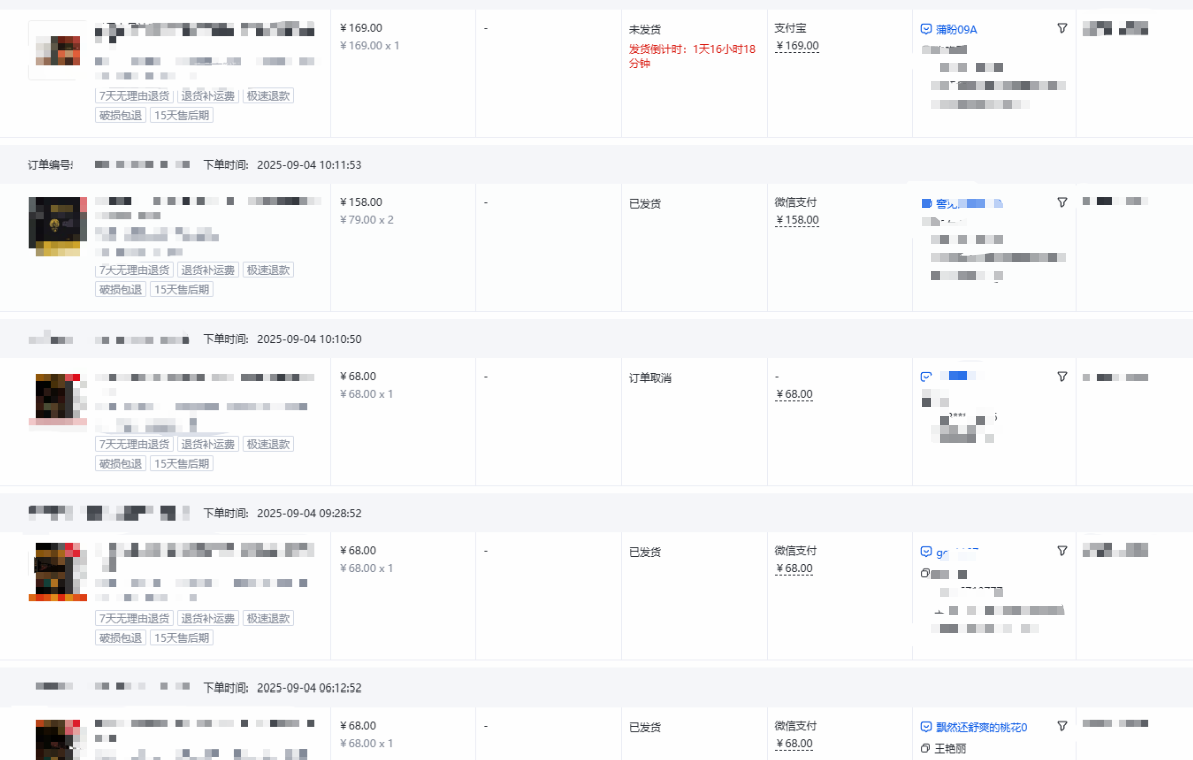Viewport: 1193px width, 760px height.
Task: Click the chat icon in the ¥158.00 order row
Action: tap(926, 203)
